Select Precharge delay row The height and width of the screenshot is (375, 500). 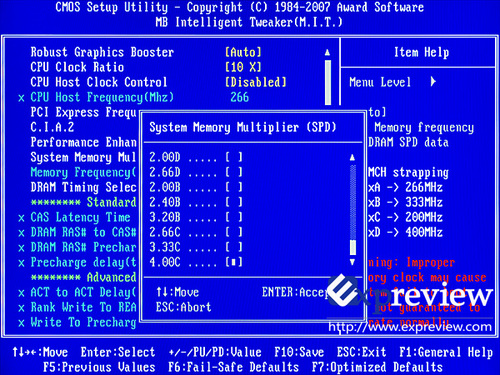click(77, 262)
